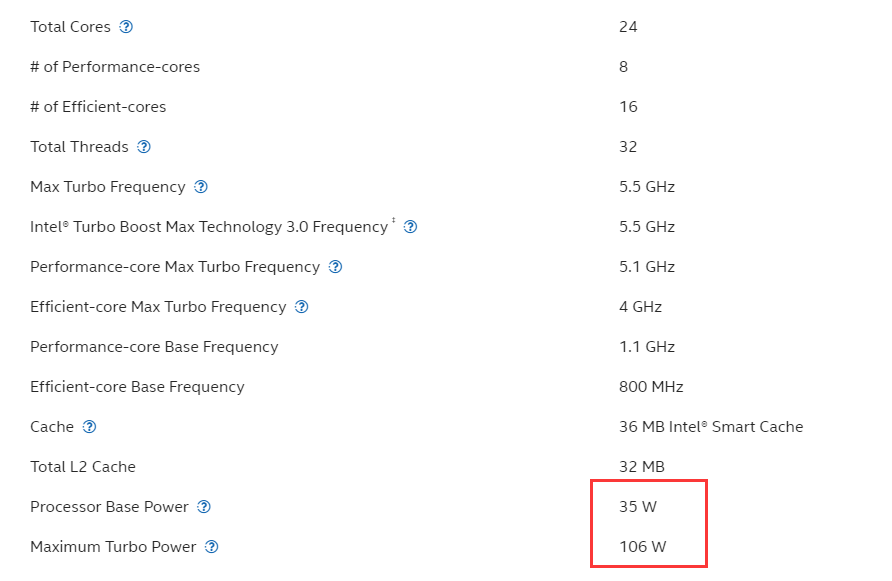
Task: Select the 32 MB L2 cache value
Action: pyautogui.click(x=642, y=467)
